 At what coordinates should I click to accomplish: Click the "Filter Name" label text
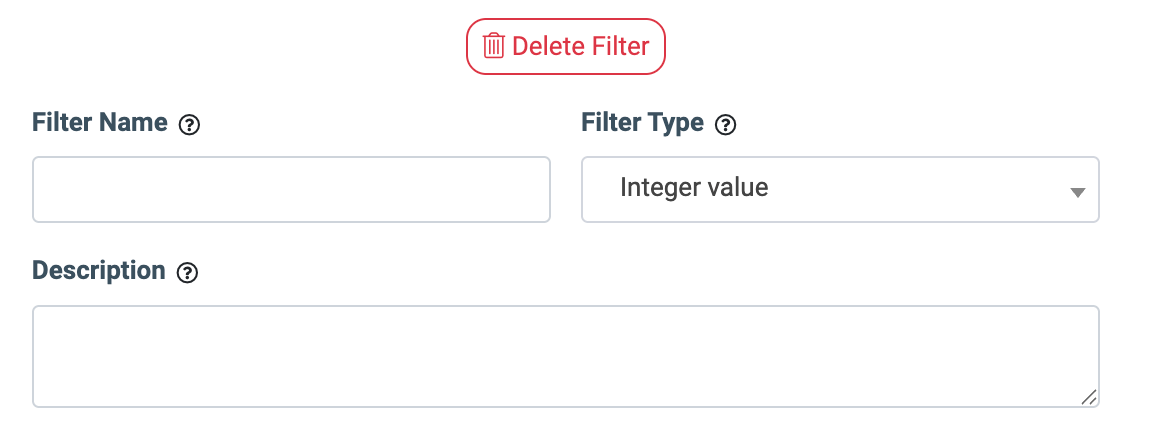[100, 124]
